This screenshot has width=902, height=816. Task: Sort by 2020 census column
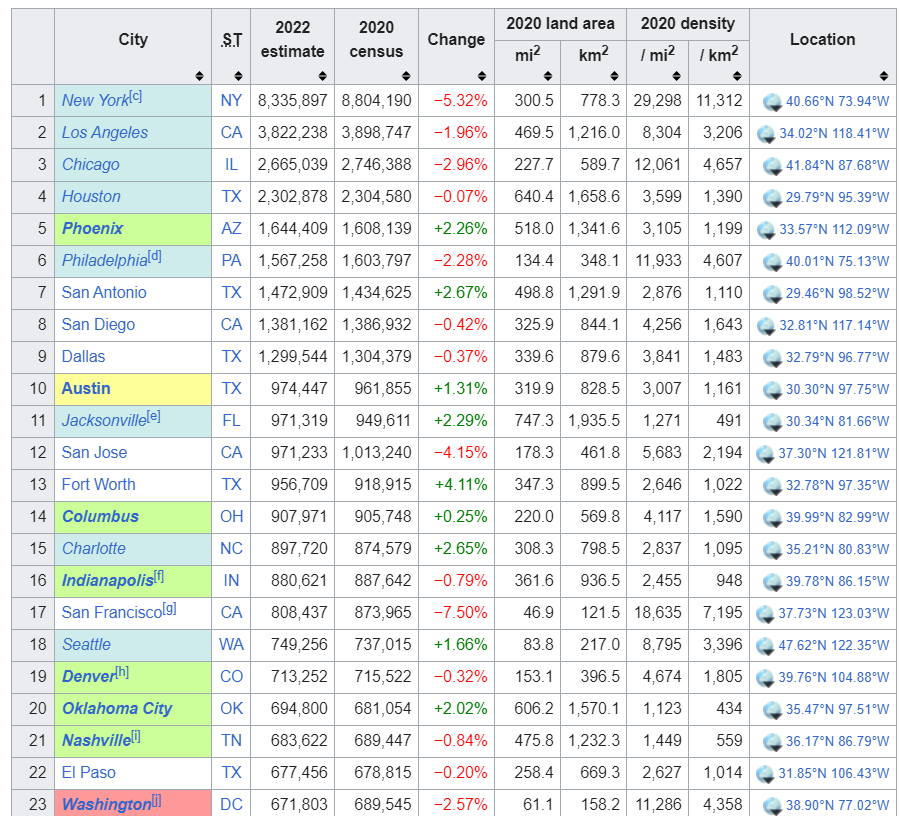406,76
